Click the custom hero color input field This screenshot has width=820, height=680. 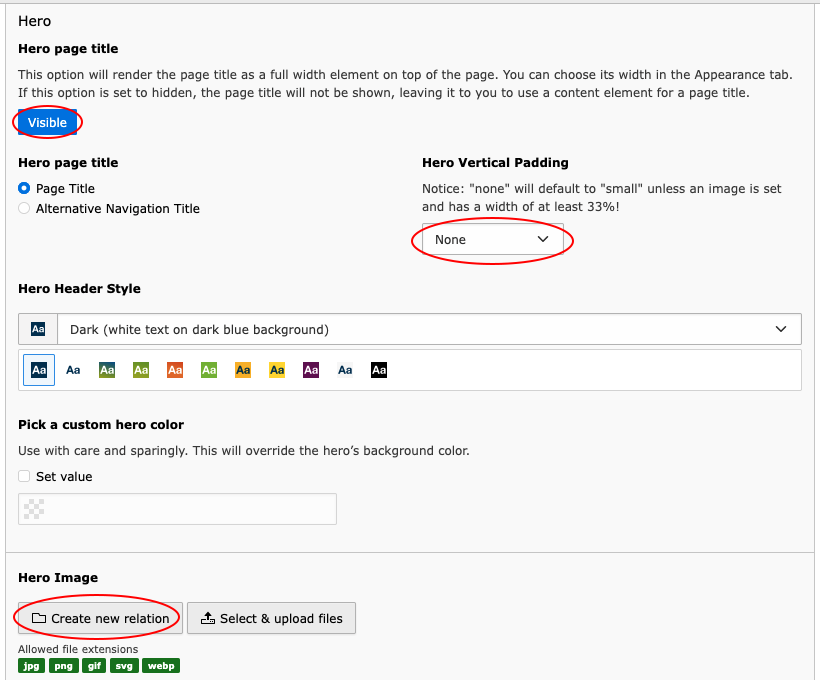point(177,509)
